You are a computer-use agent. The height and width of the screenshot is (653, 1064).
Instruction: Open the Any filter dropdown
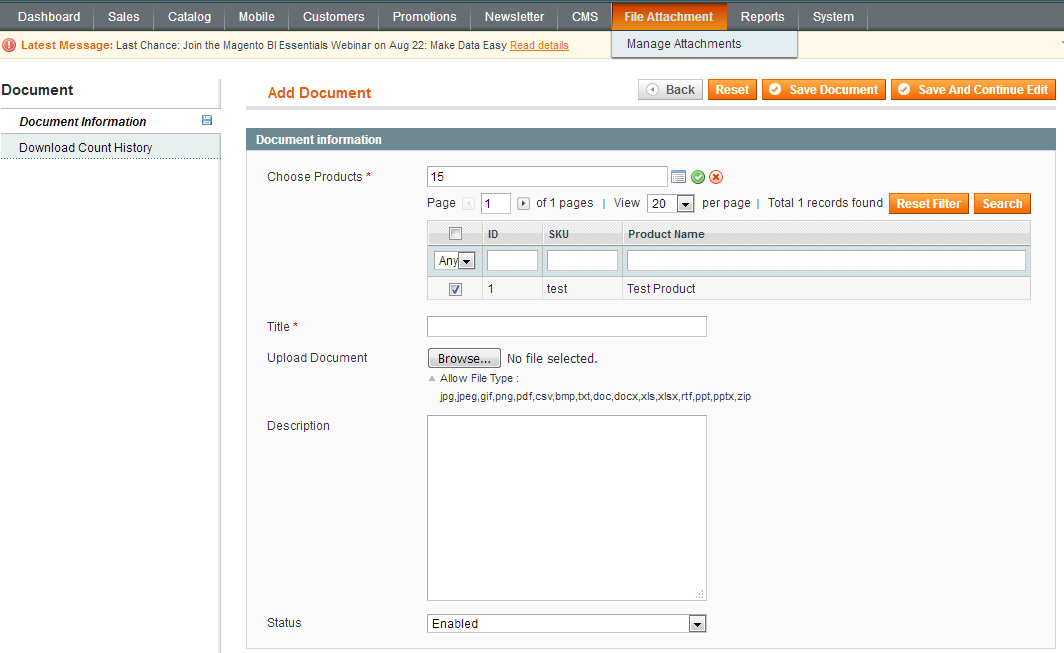tap(455, 261)
